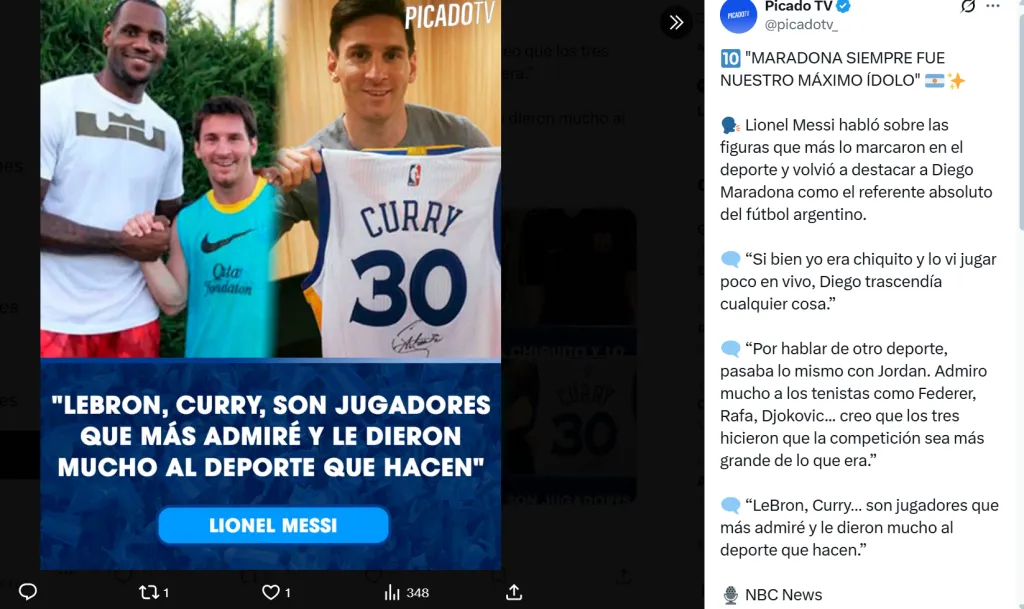Click the blue verified badge next to Picado TV
Screen dimensions: 1024x609
coord(844,7)
